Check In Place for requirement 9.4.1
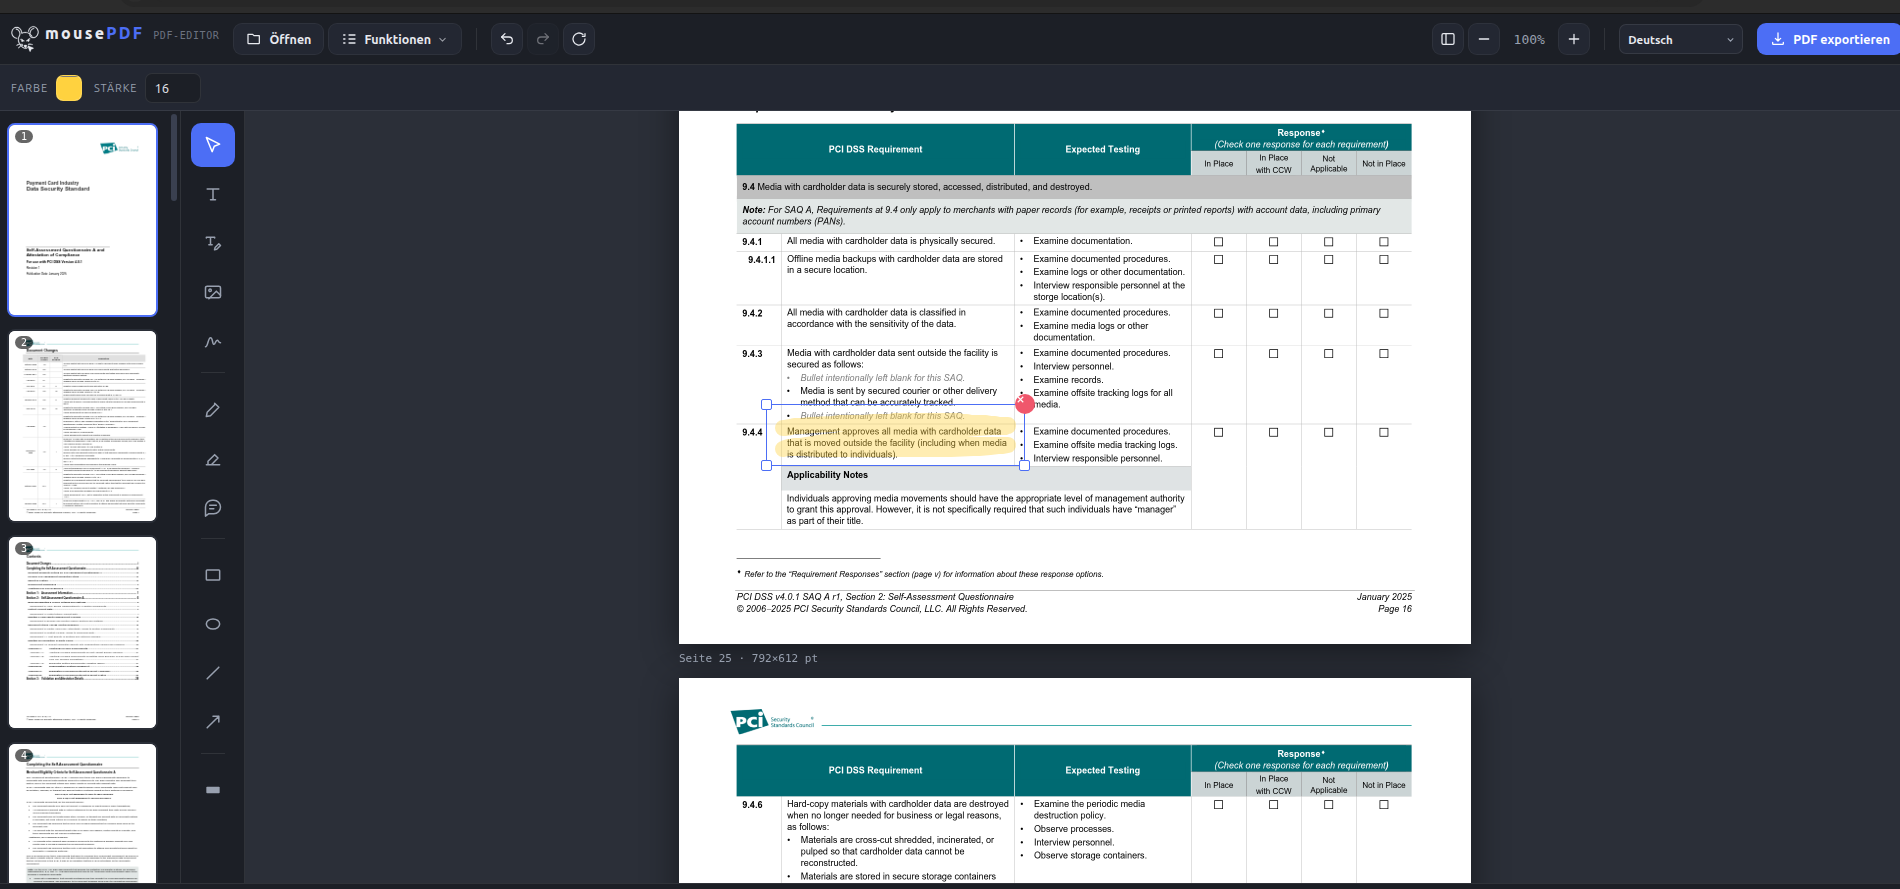 [x=1218, y=242]
